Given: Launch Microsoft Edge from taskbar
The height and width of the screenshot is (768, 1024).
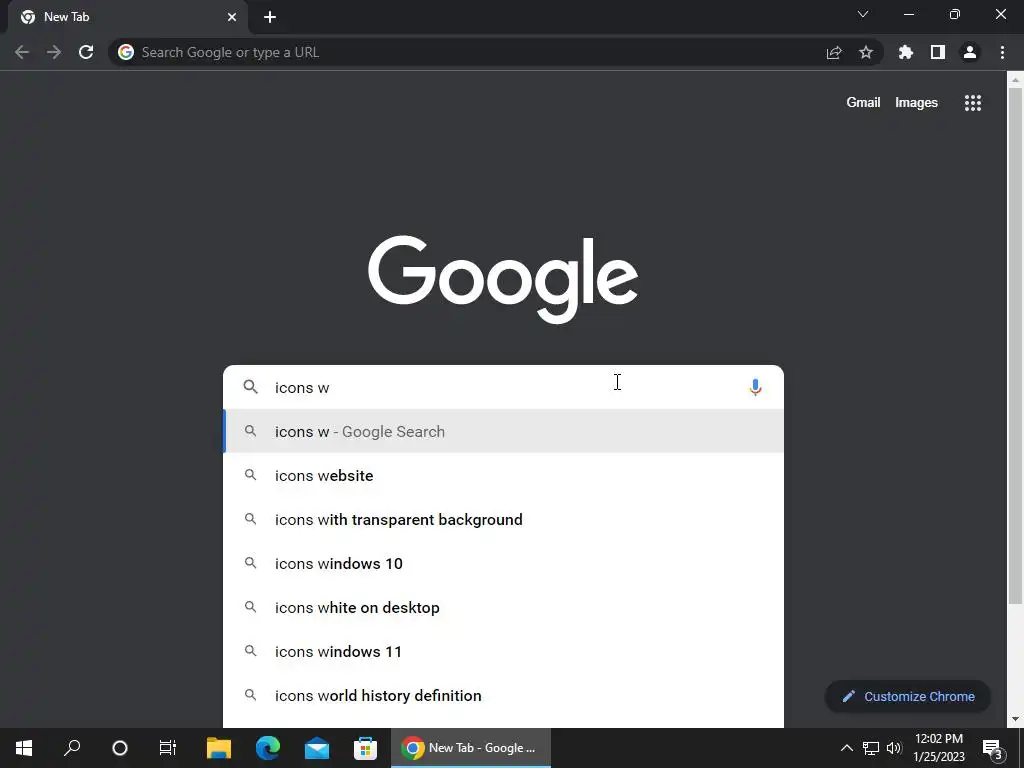Looking at the screenshot, I should [268, 748].
